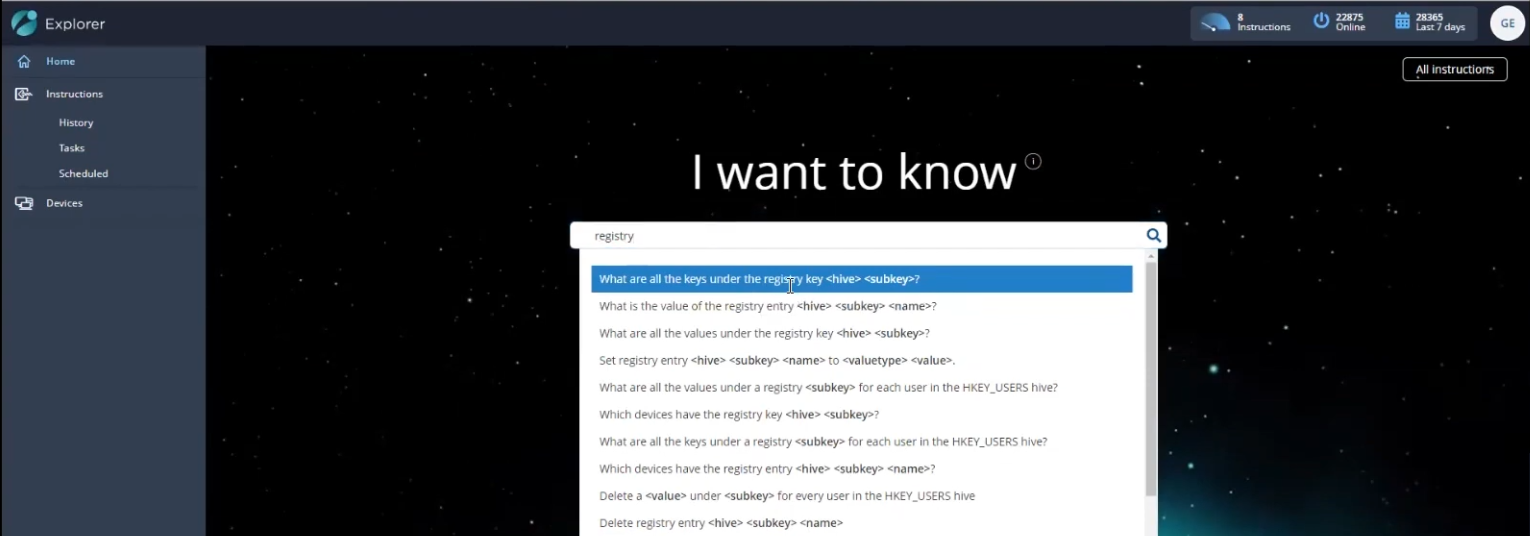The width and height of the screenshot is (1530, 536).
Task: Select 'What are all the keys under the registry key'
Action: pos(861,279)
